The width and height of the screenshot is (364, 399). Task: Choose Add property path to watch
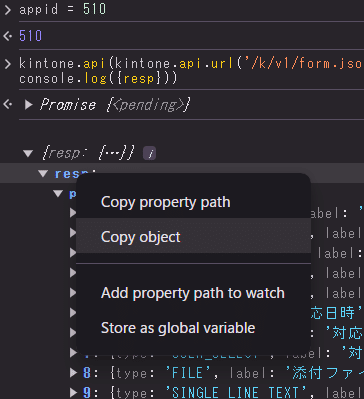point(193,293)
